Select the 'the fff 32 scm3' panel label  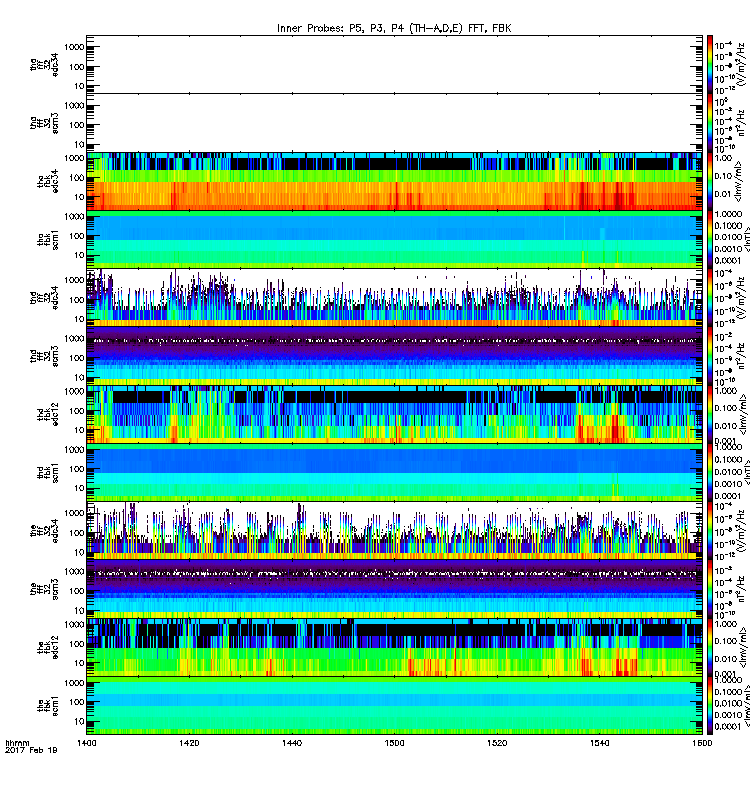pos(44,589)
